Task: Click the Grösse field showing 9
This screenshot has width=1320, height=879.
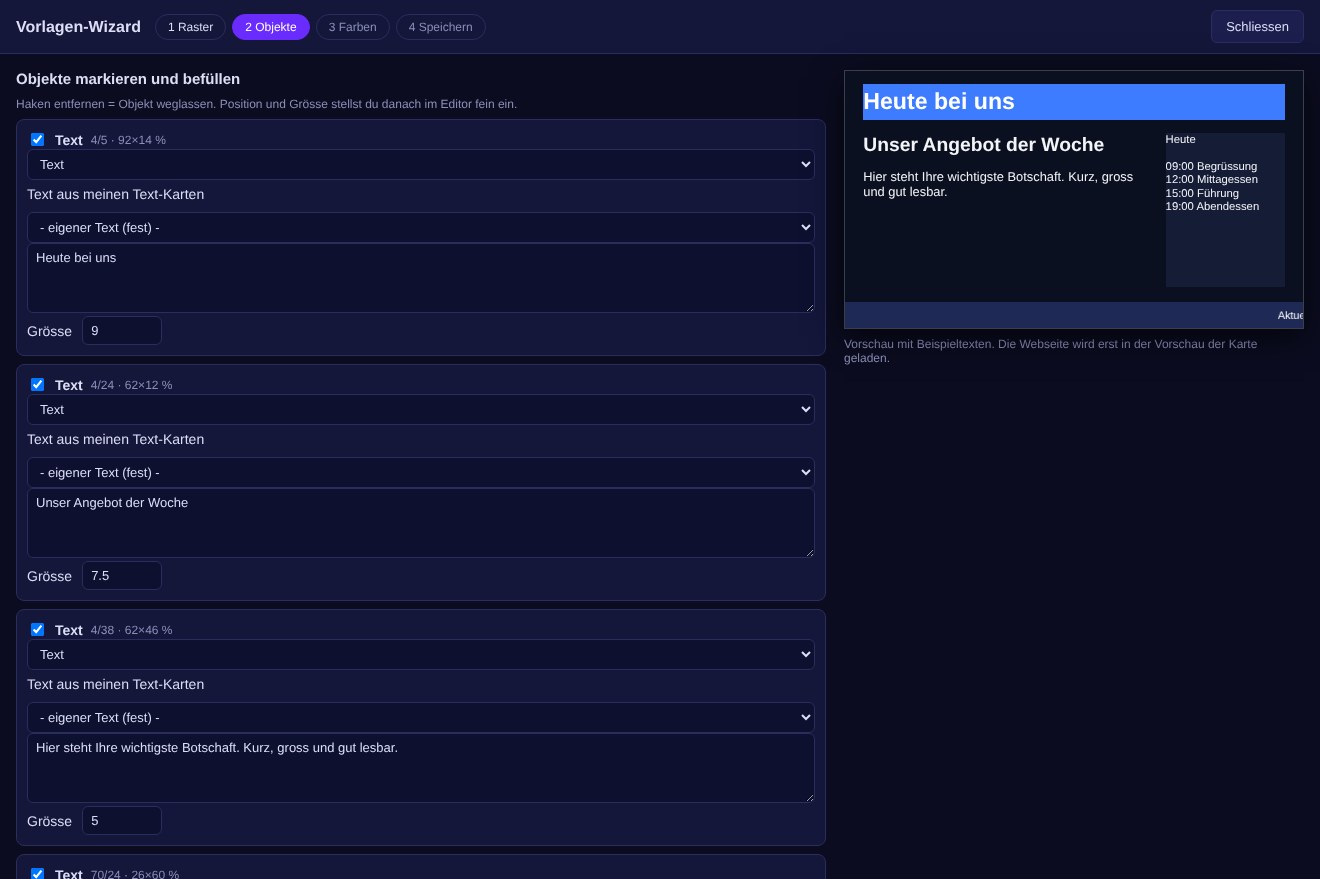Action: [x=122, y=331]
